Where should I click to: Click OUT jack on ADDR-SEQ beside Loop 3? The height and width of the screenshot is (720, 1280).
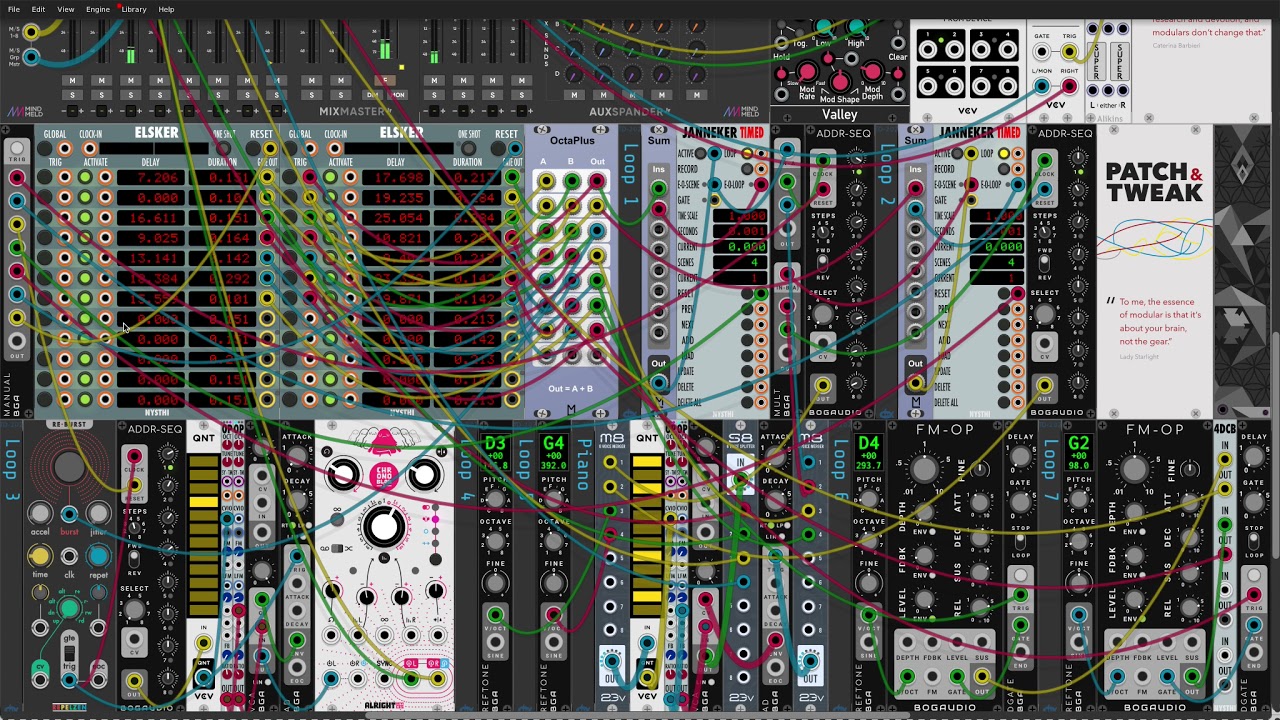click(134, 680)
